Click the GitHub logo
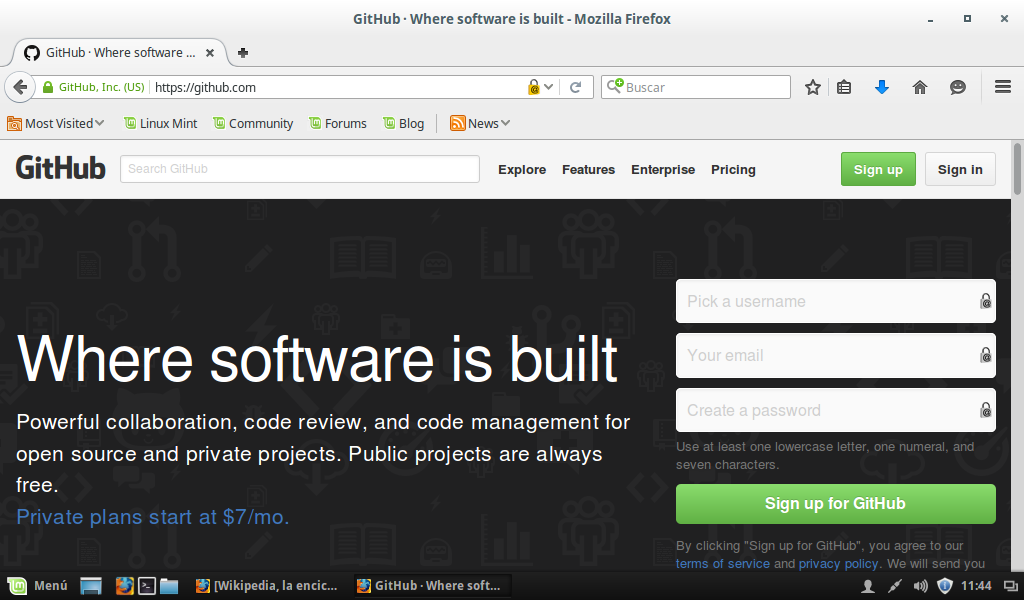The width and height of the screenshot is (1024, 600). [60, 168]
